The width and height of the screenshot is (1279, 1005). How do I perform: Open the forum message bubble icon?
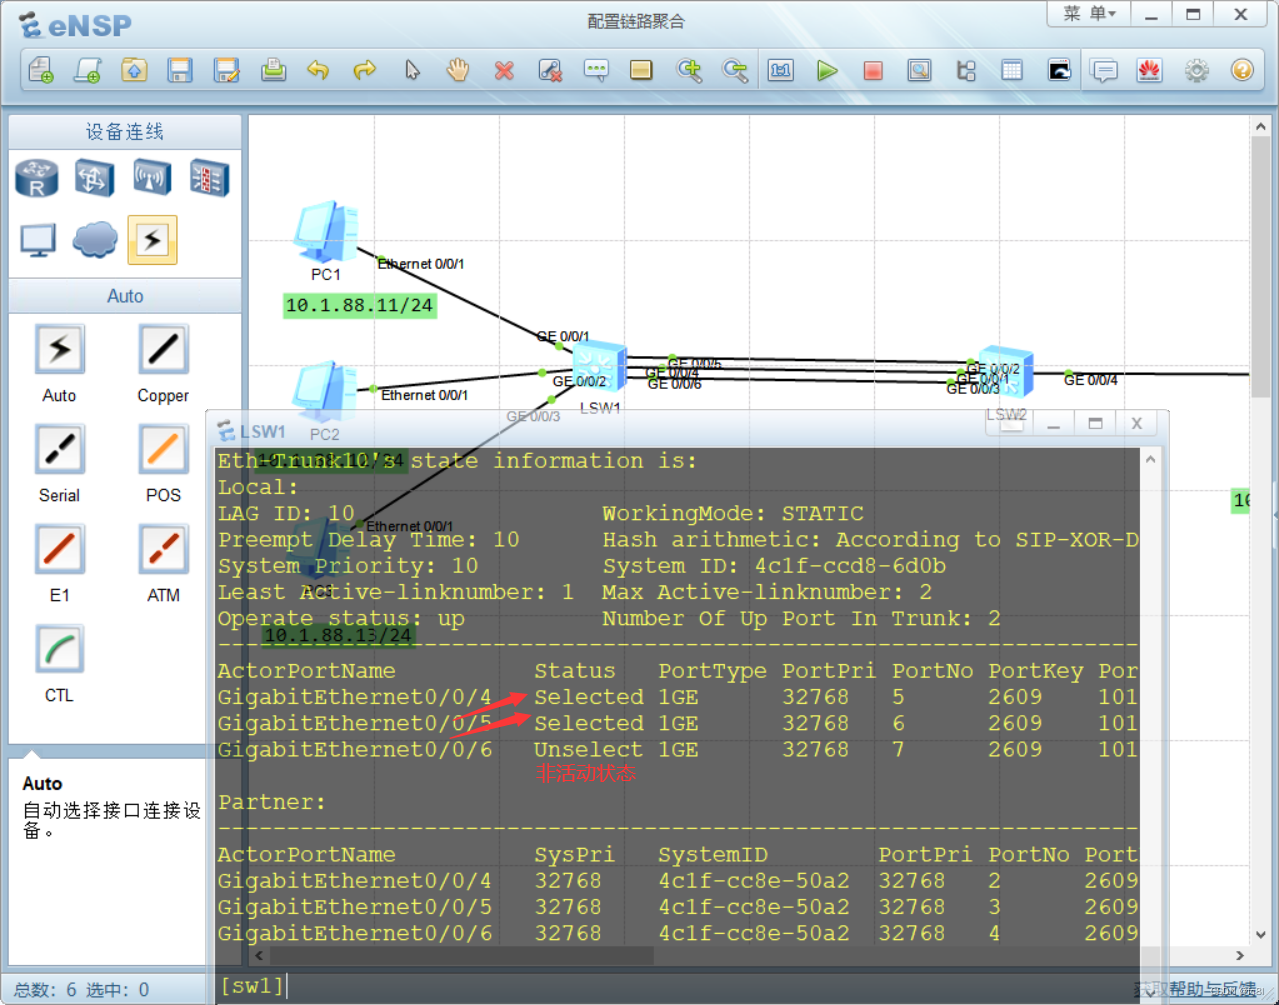1104,71
